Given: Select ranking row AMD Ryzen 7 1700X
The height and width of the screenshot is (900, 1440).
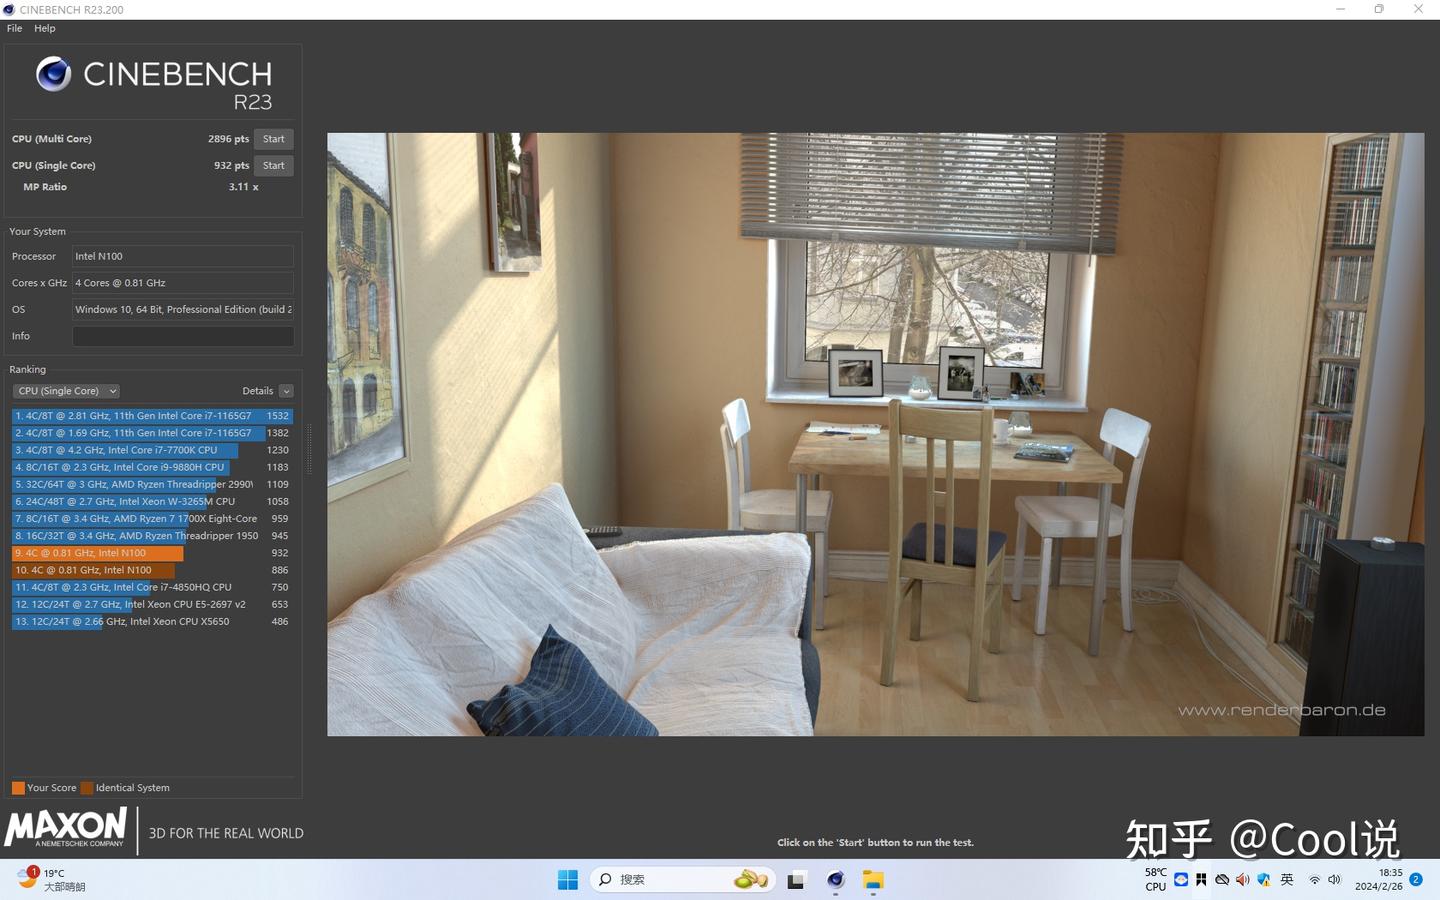Looking at the screenshot, I should coord(152,519).
